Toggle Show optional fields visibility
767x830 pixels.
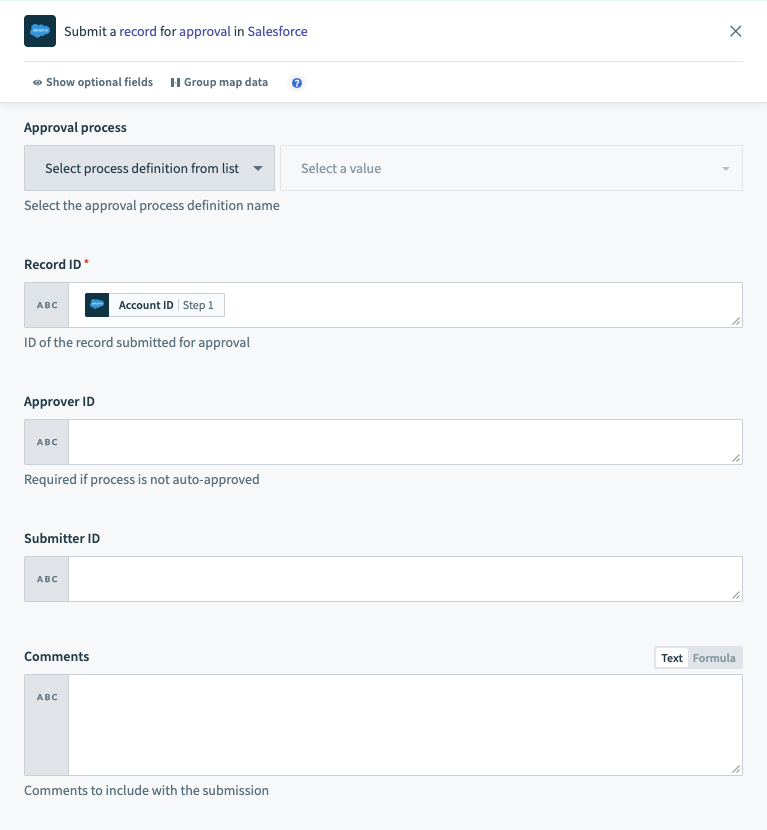pos(91,82)
